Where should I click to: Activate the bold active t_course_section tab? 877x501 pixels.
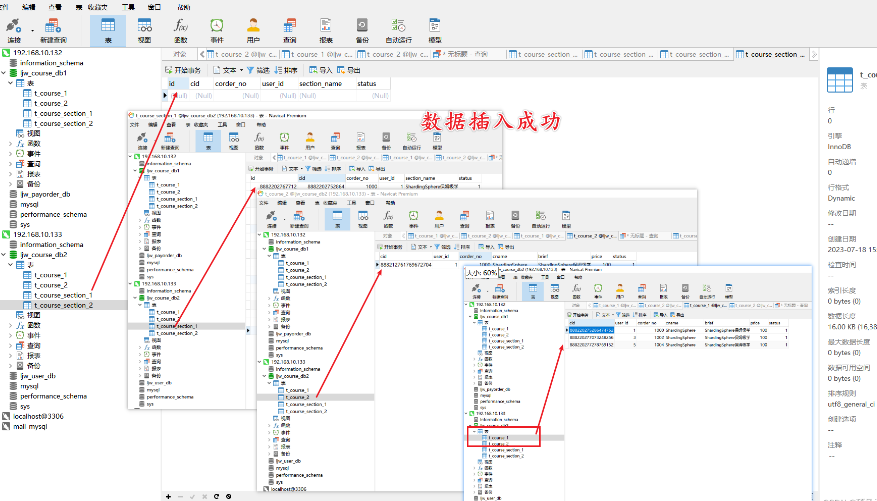click(x=772, y=55)
